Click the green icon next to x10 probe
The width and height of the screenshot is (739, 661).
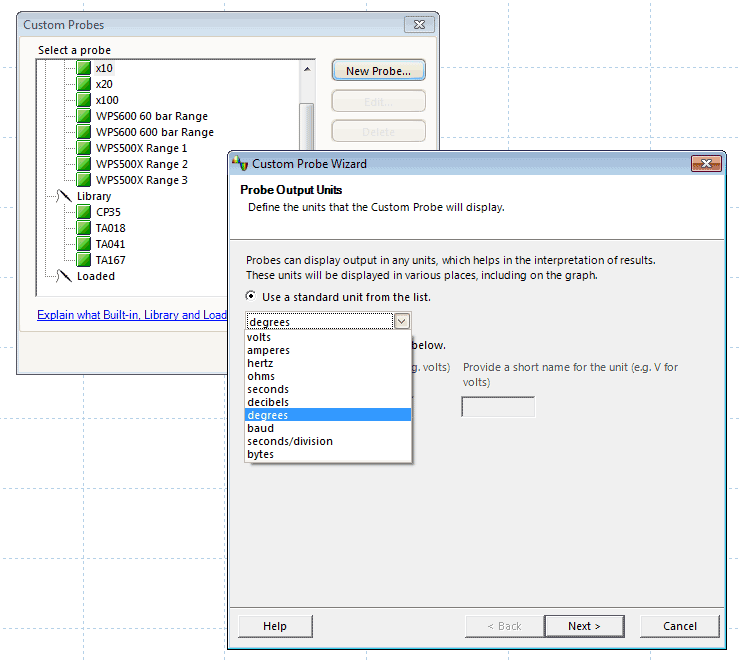(83, 68)
